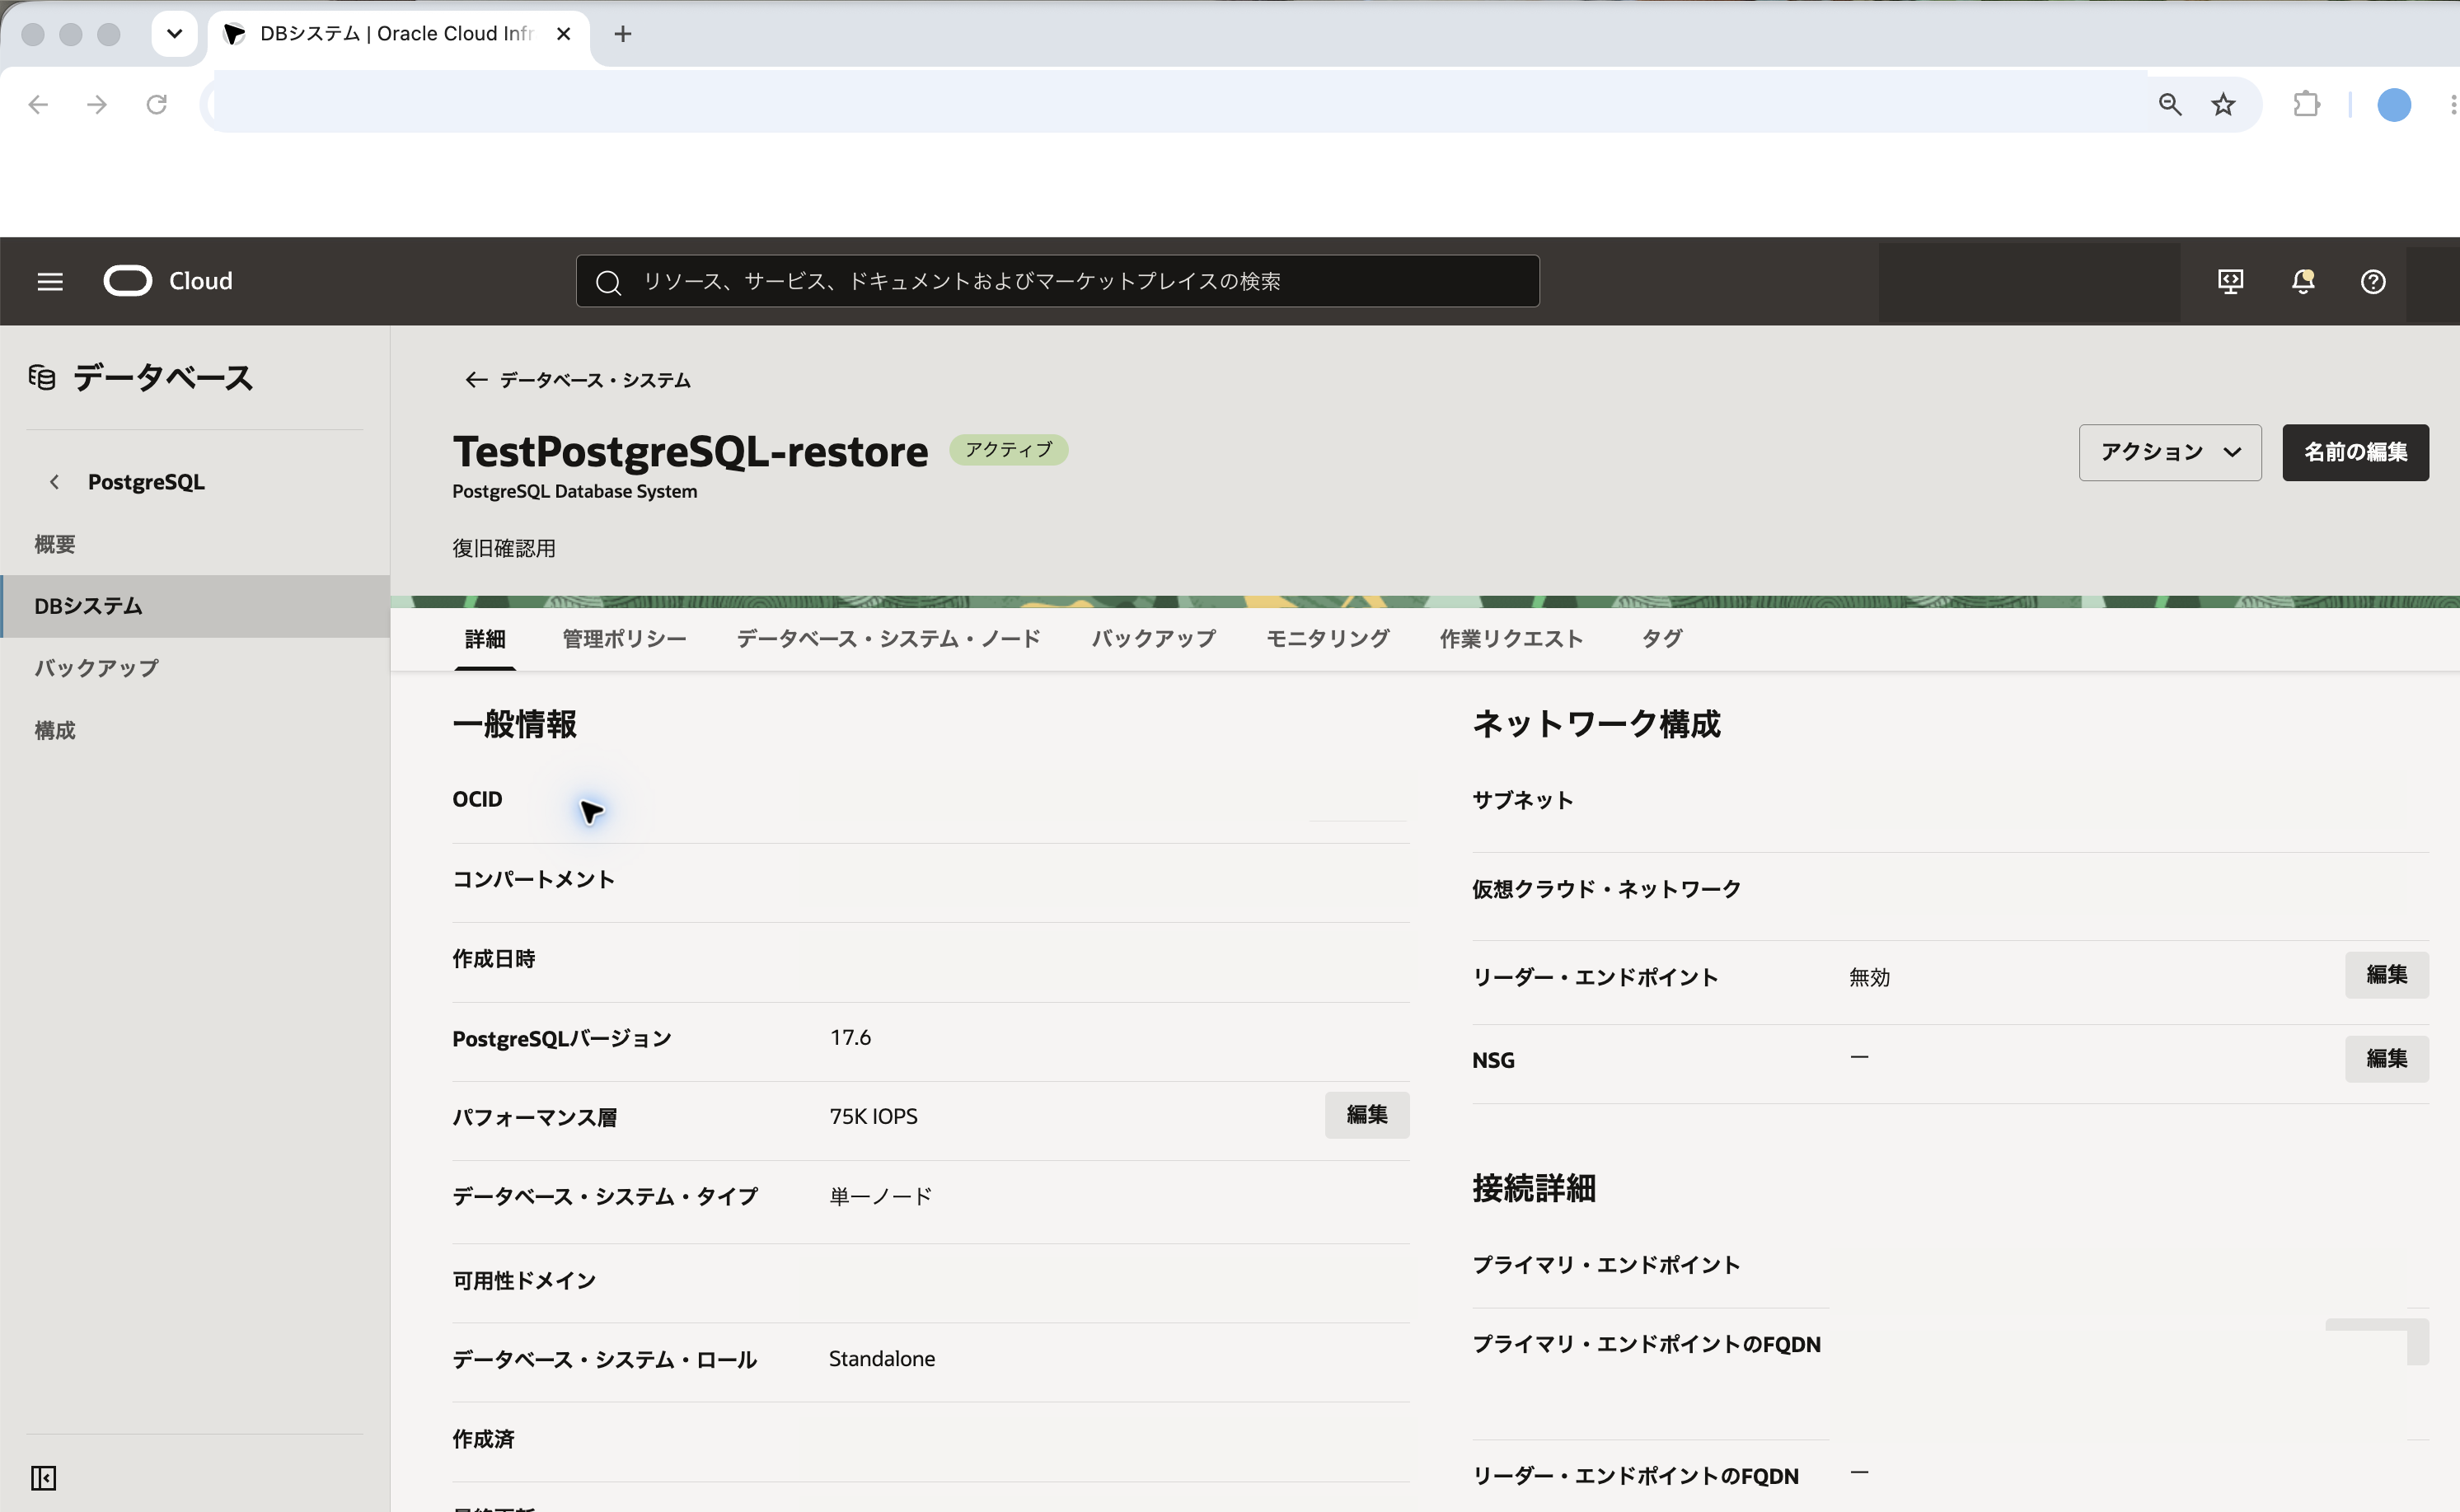Go back to データベース・システム list
Screen dimensions: 2460x1512
[x=578, y=380]
